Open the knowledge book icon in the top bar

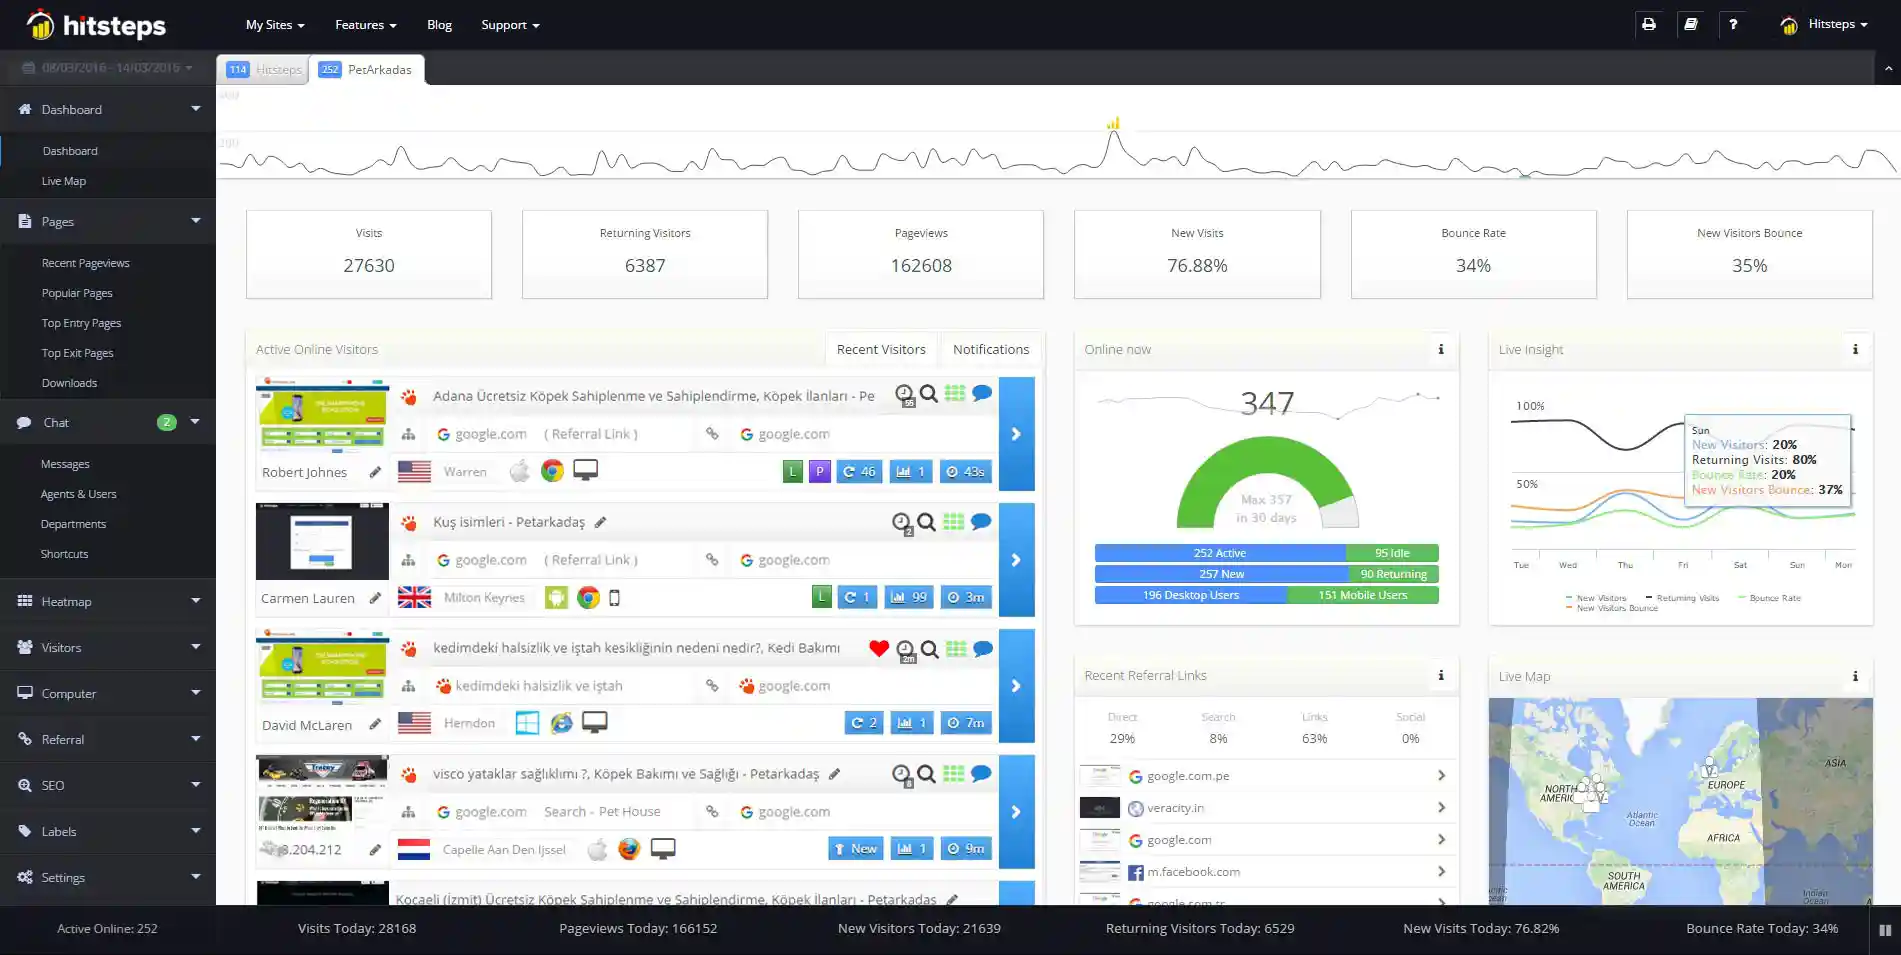tap(1691, 23)
